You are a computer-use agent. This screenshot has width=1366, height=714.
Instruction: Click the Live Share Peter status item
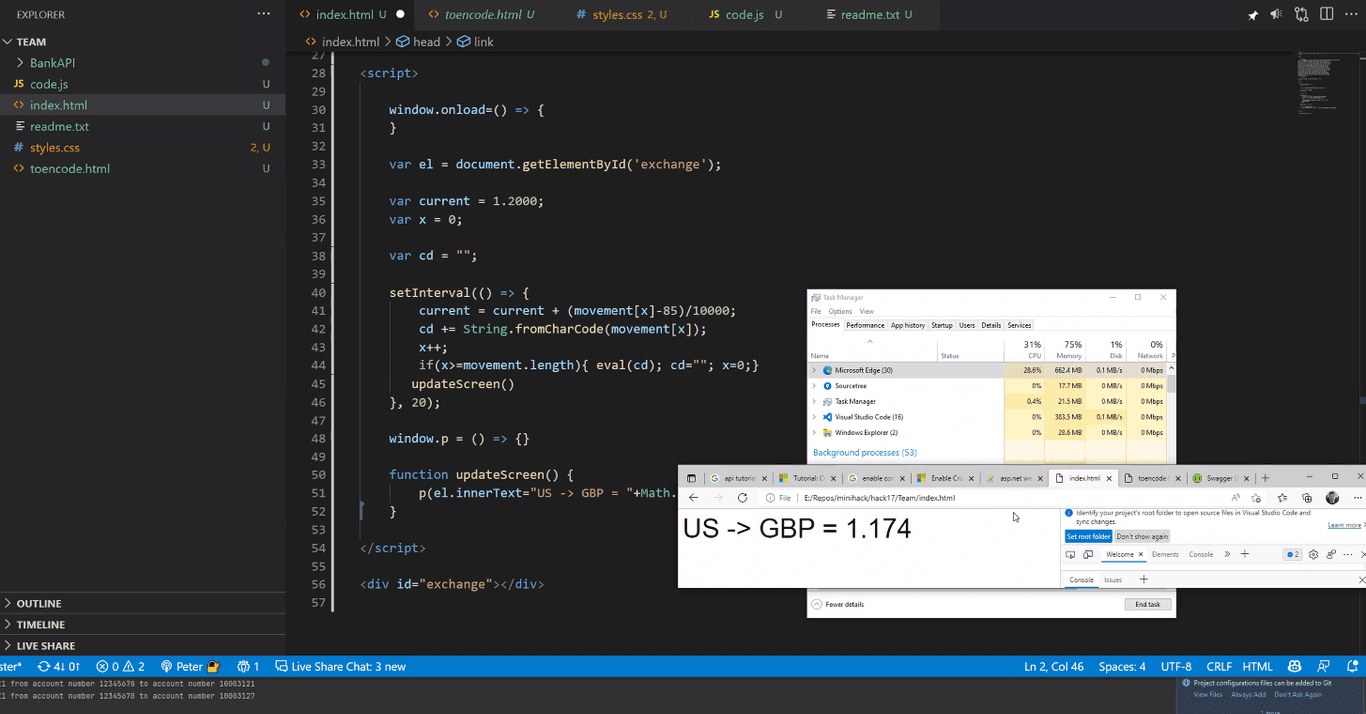pos(189,667)
